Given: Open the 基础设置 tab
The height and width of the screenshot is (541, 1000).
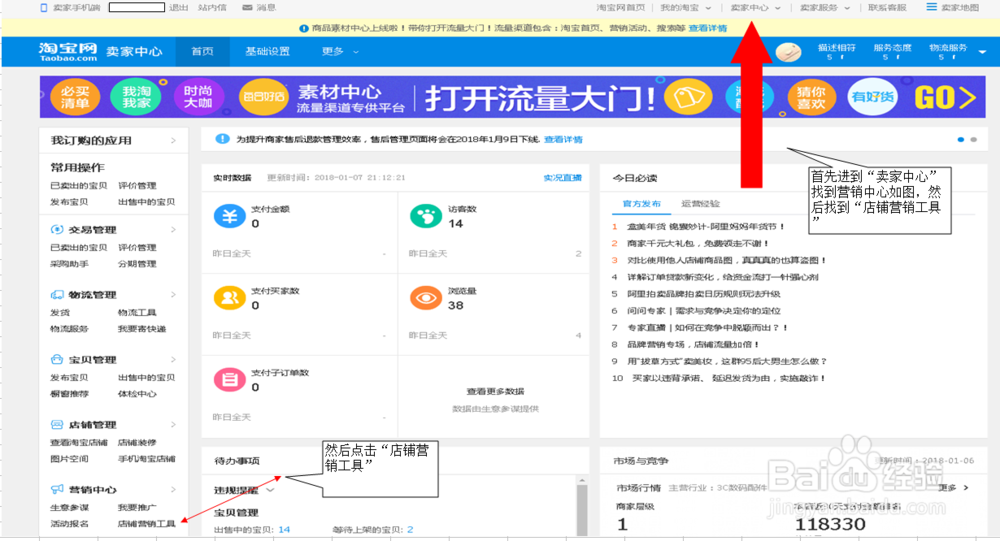Looking at the screenshot, I should tap(267, 52).
